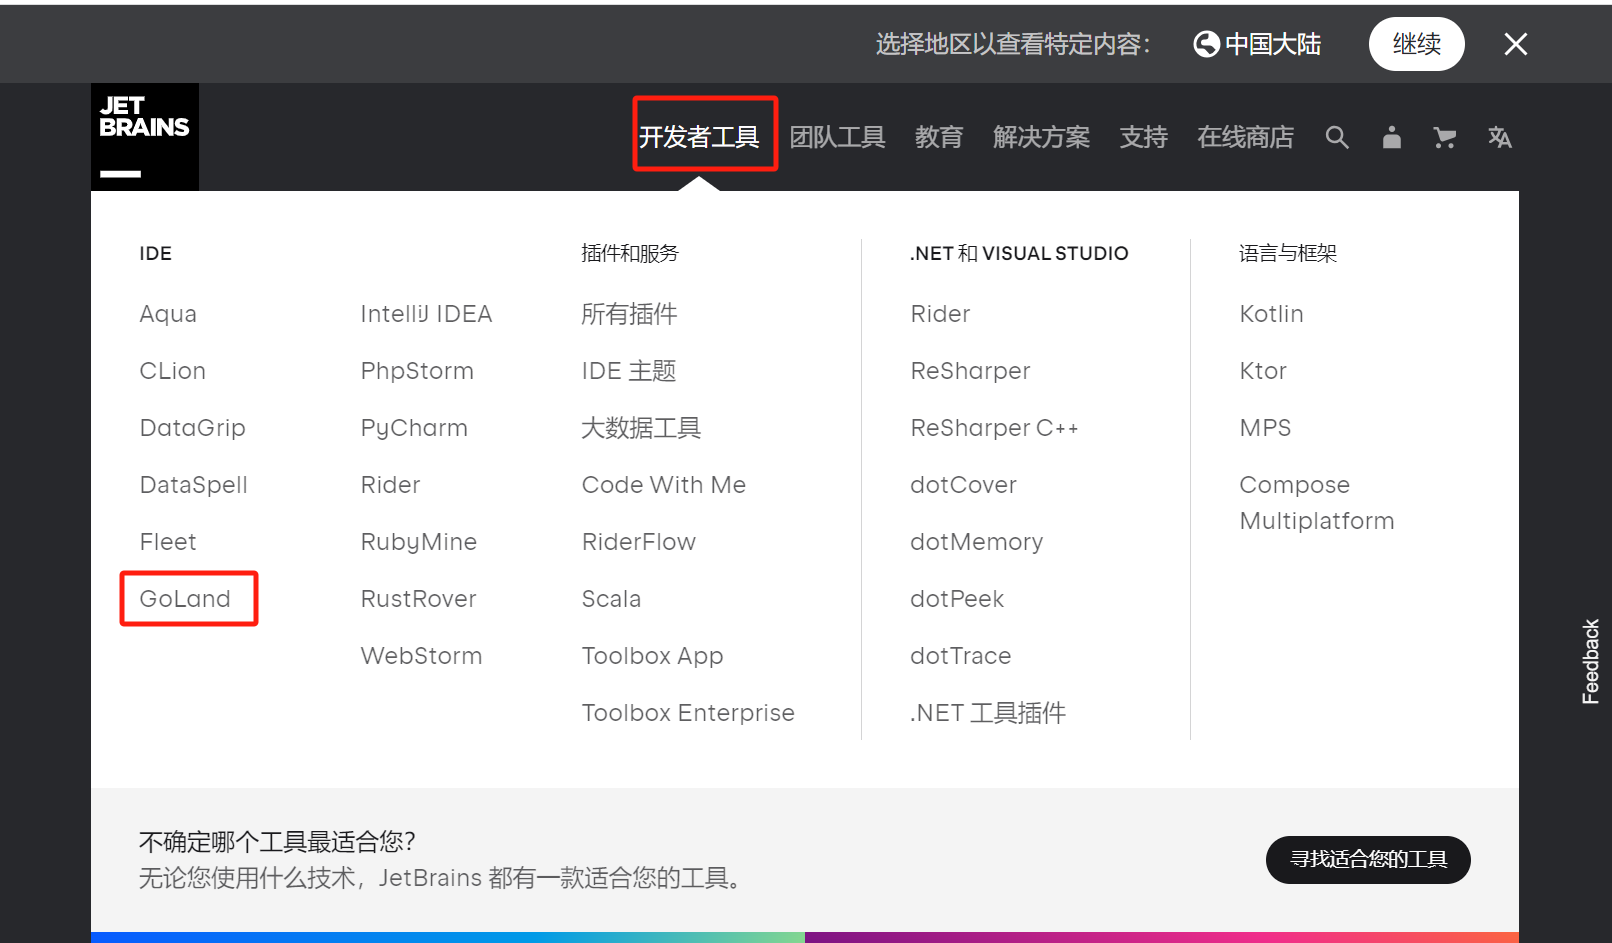The image size is (1612, 943).
Task: Open the PhpStorm link
Action: [417, 371]
